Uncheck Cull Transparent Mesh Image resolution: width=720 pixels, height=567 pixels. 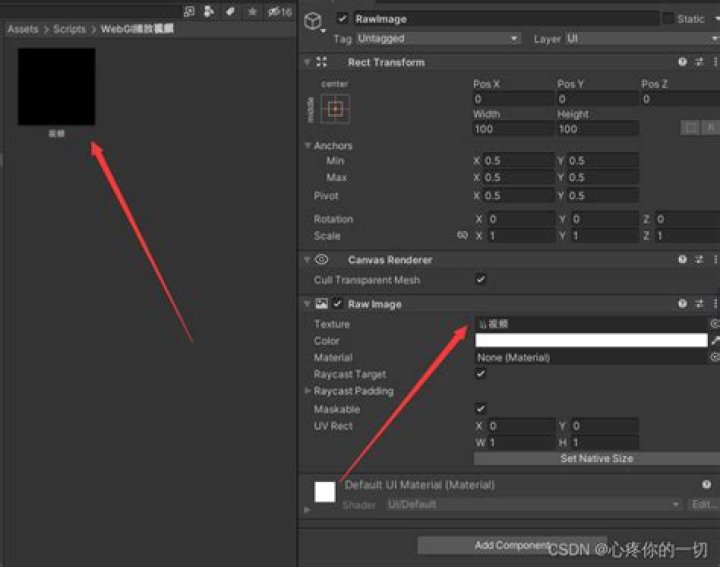480,279
